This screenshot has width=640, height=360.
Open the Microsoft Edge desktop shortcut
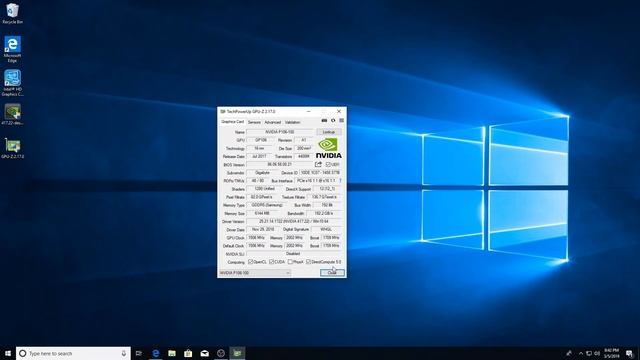12,49
